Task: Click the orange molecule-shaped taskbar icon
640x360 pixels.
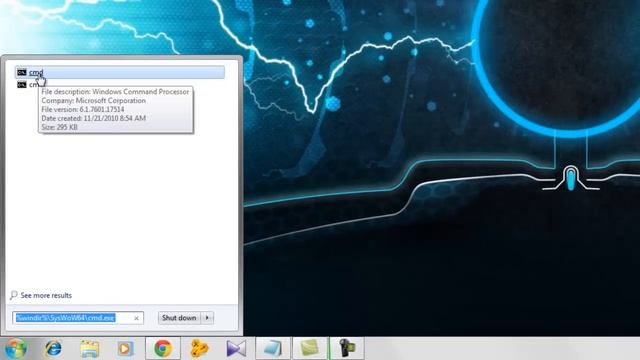Action: click(200, 349)
